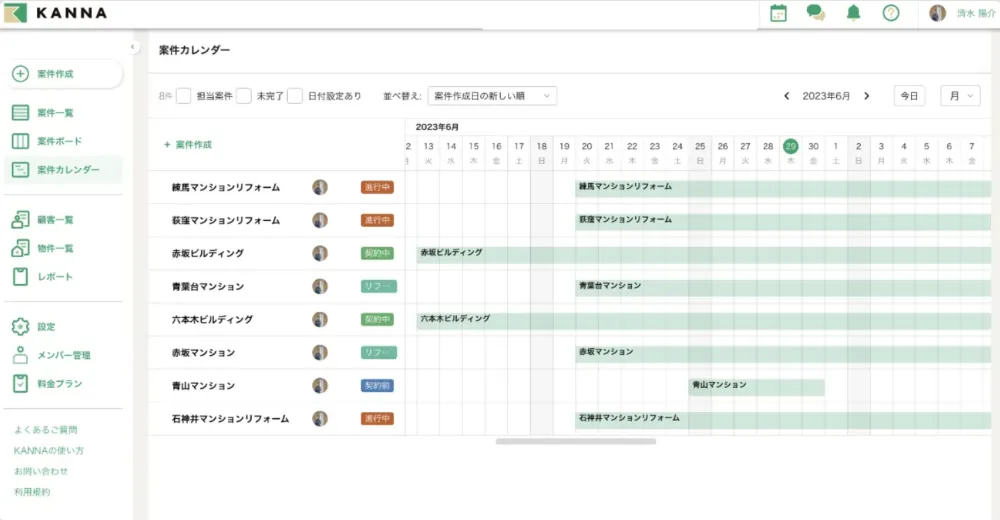The height and width of the screenshot is (520, 1000).
Task: Click the 案件カレンダー sidebar icon
Action: 20,170
